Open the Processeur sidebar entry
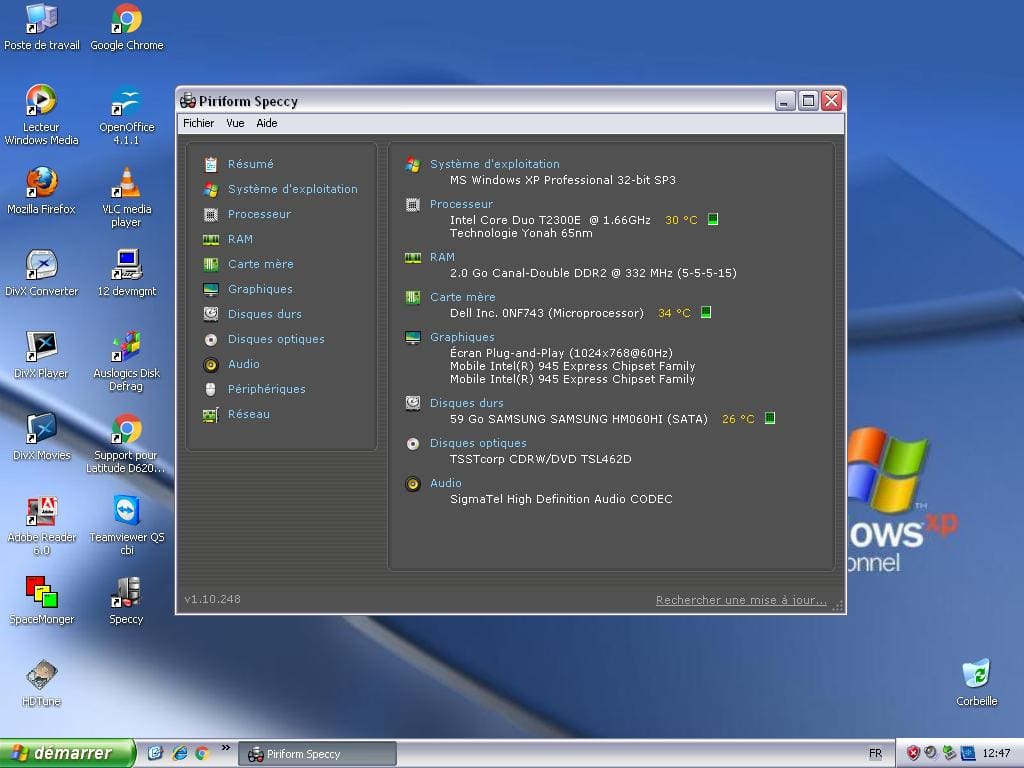Screen dimensions: 1024x768 (259, 214)
